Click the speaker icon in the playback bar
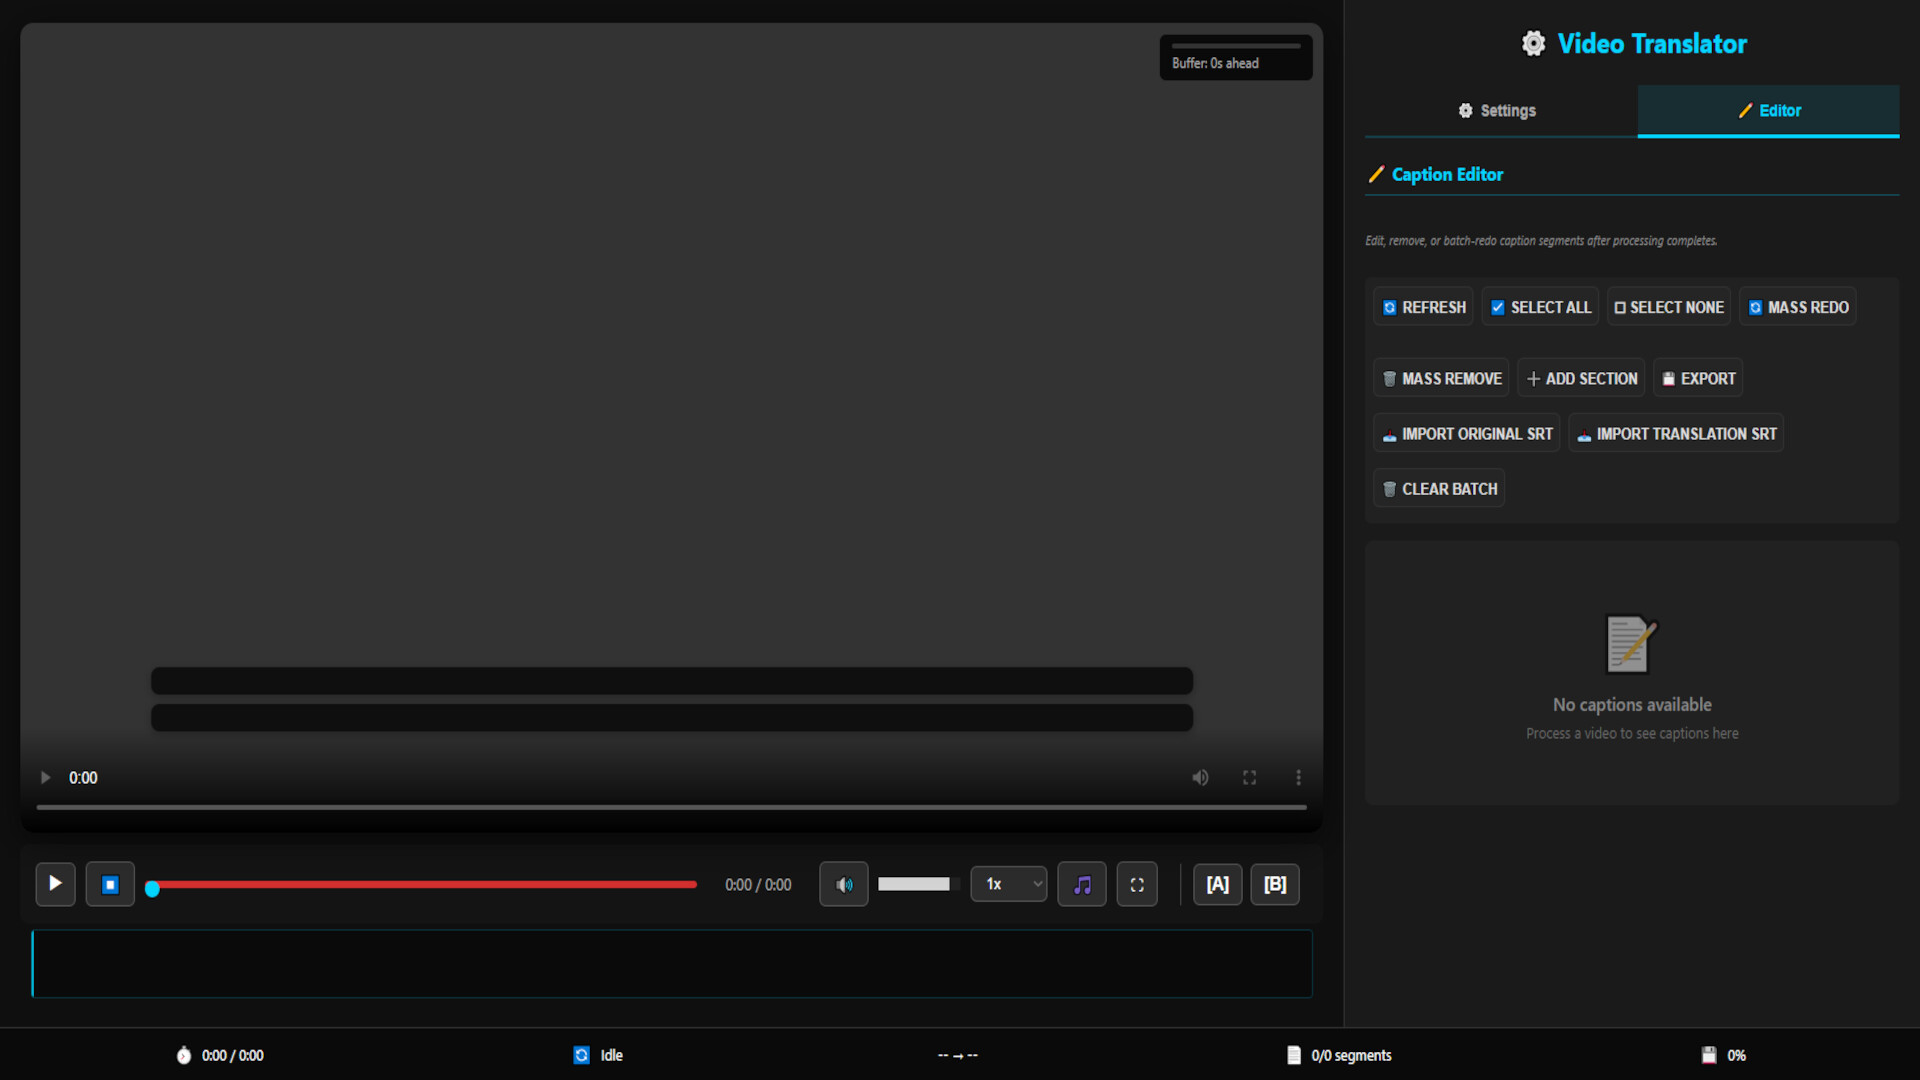Screen dimensions: 1920x1080 pos(843,884)
